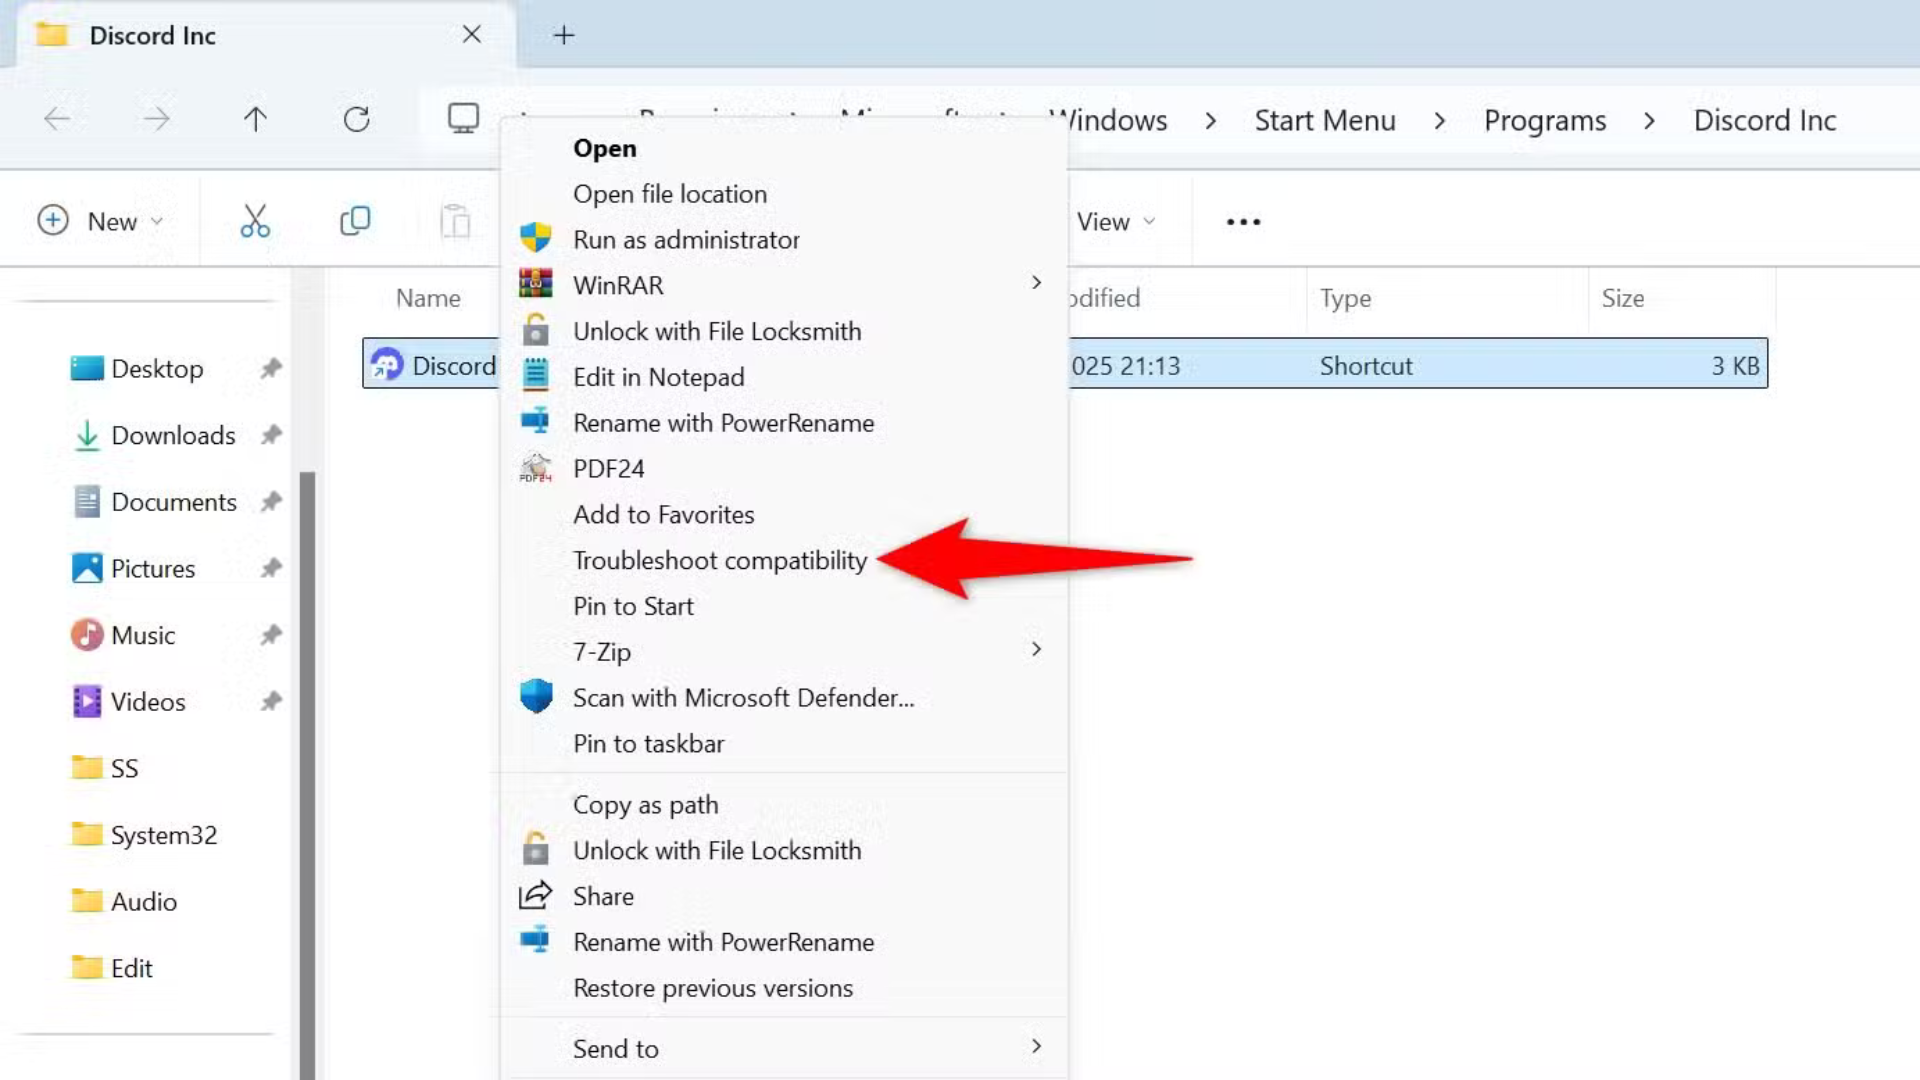Click the Microsoft Defender shield icon
Viewport: 1920px width, 1080px height.
point(537,697)
